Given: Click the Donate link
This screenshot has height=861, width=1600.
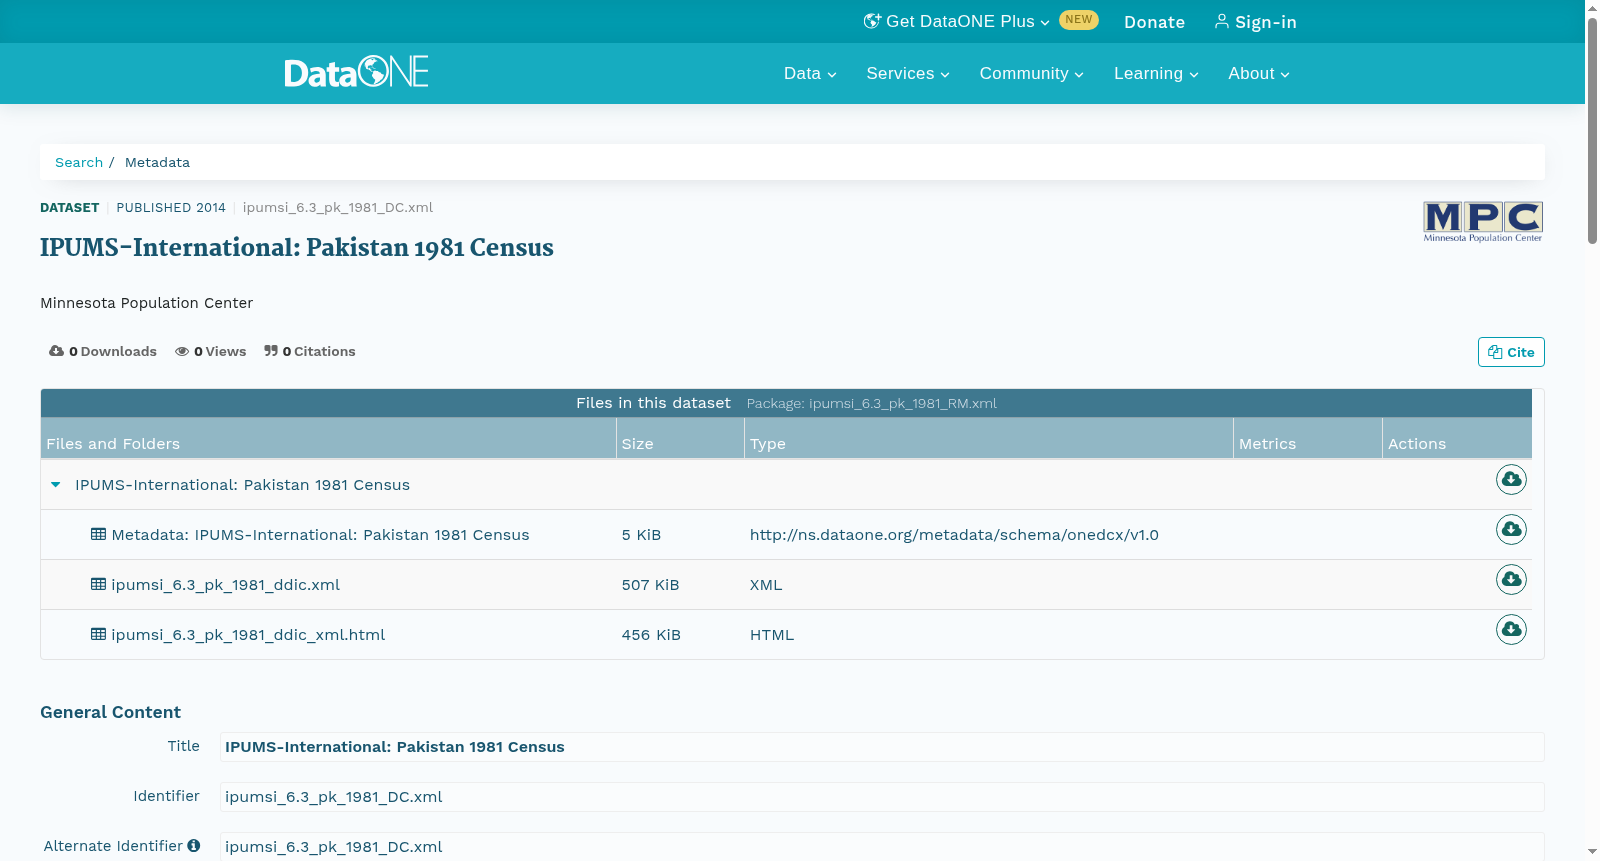Looking at the screenshot, I should (x=1154, y=22).
